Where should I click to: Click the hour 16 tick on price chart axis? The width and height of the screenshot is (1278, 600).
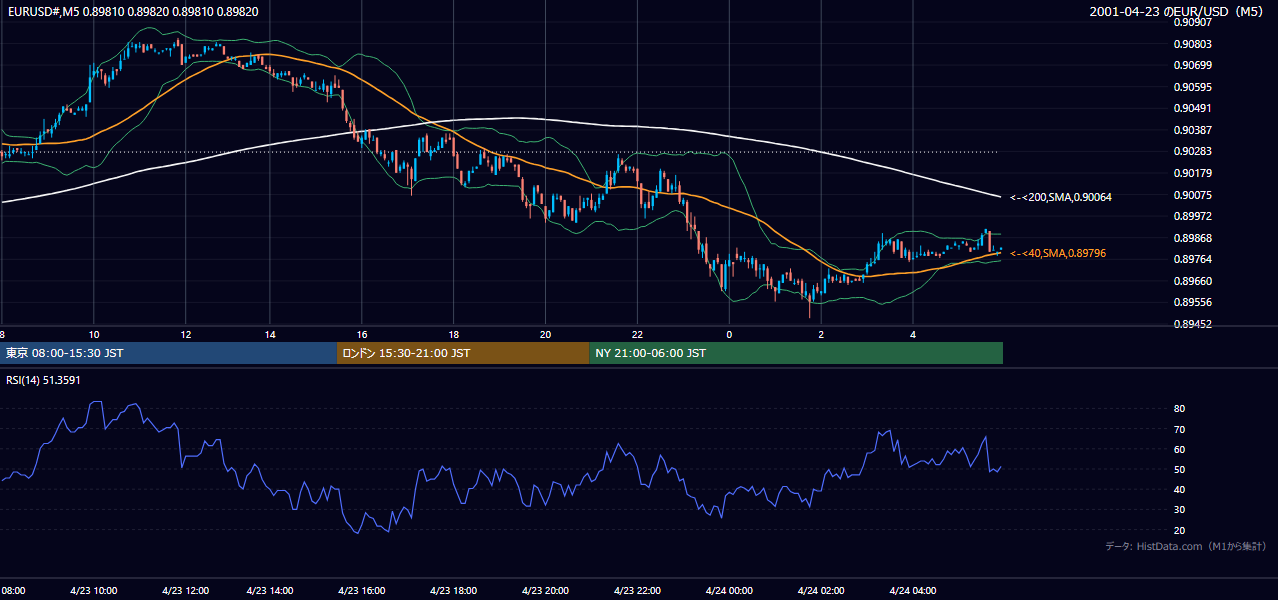[362, 334]
